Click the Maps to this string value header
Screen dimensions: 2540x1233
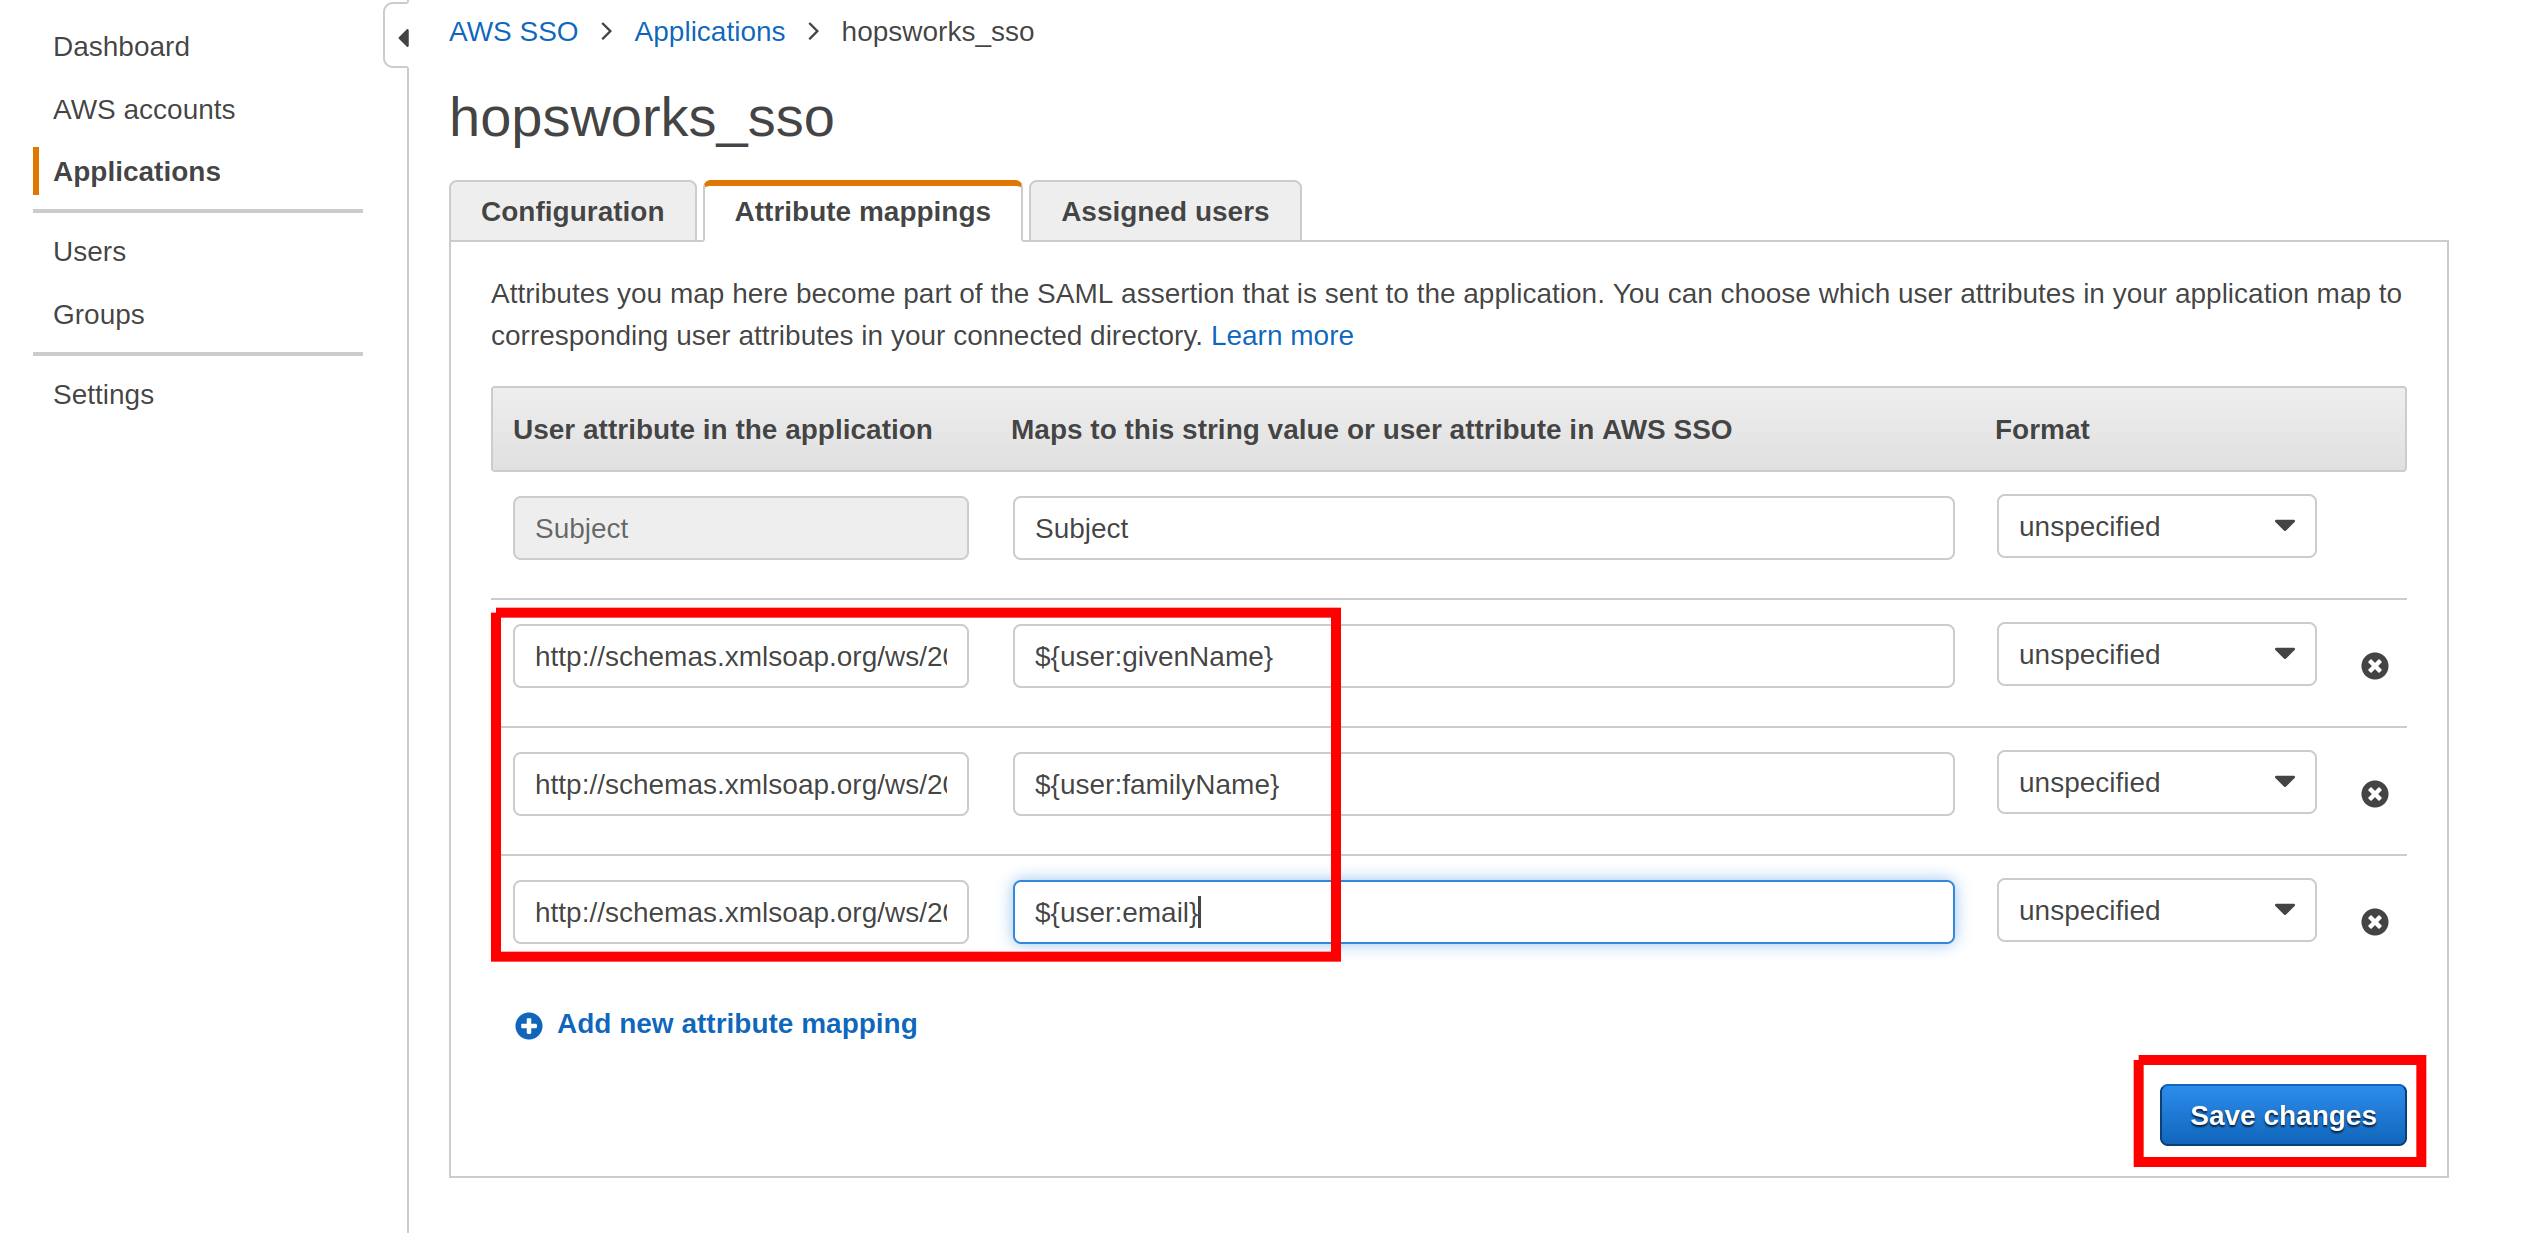click(x=1371, y=430)
